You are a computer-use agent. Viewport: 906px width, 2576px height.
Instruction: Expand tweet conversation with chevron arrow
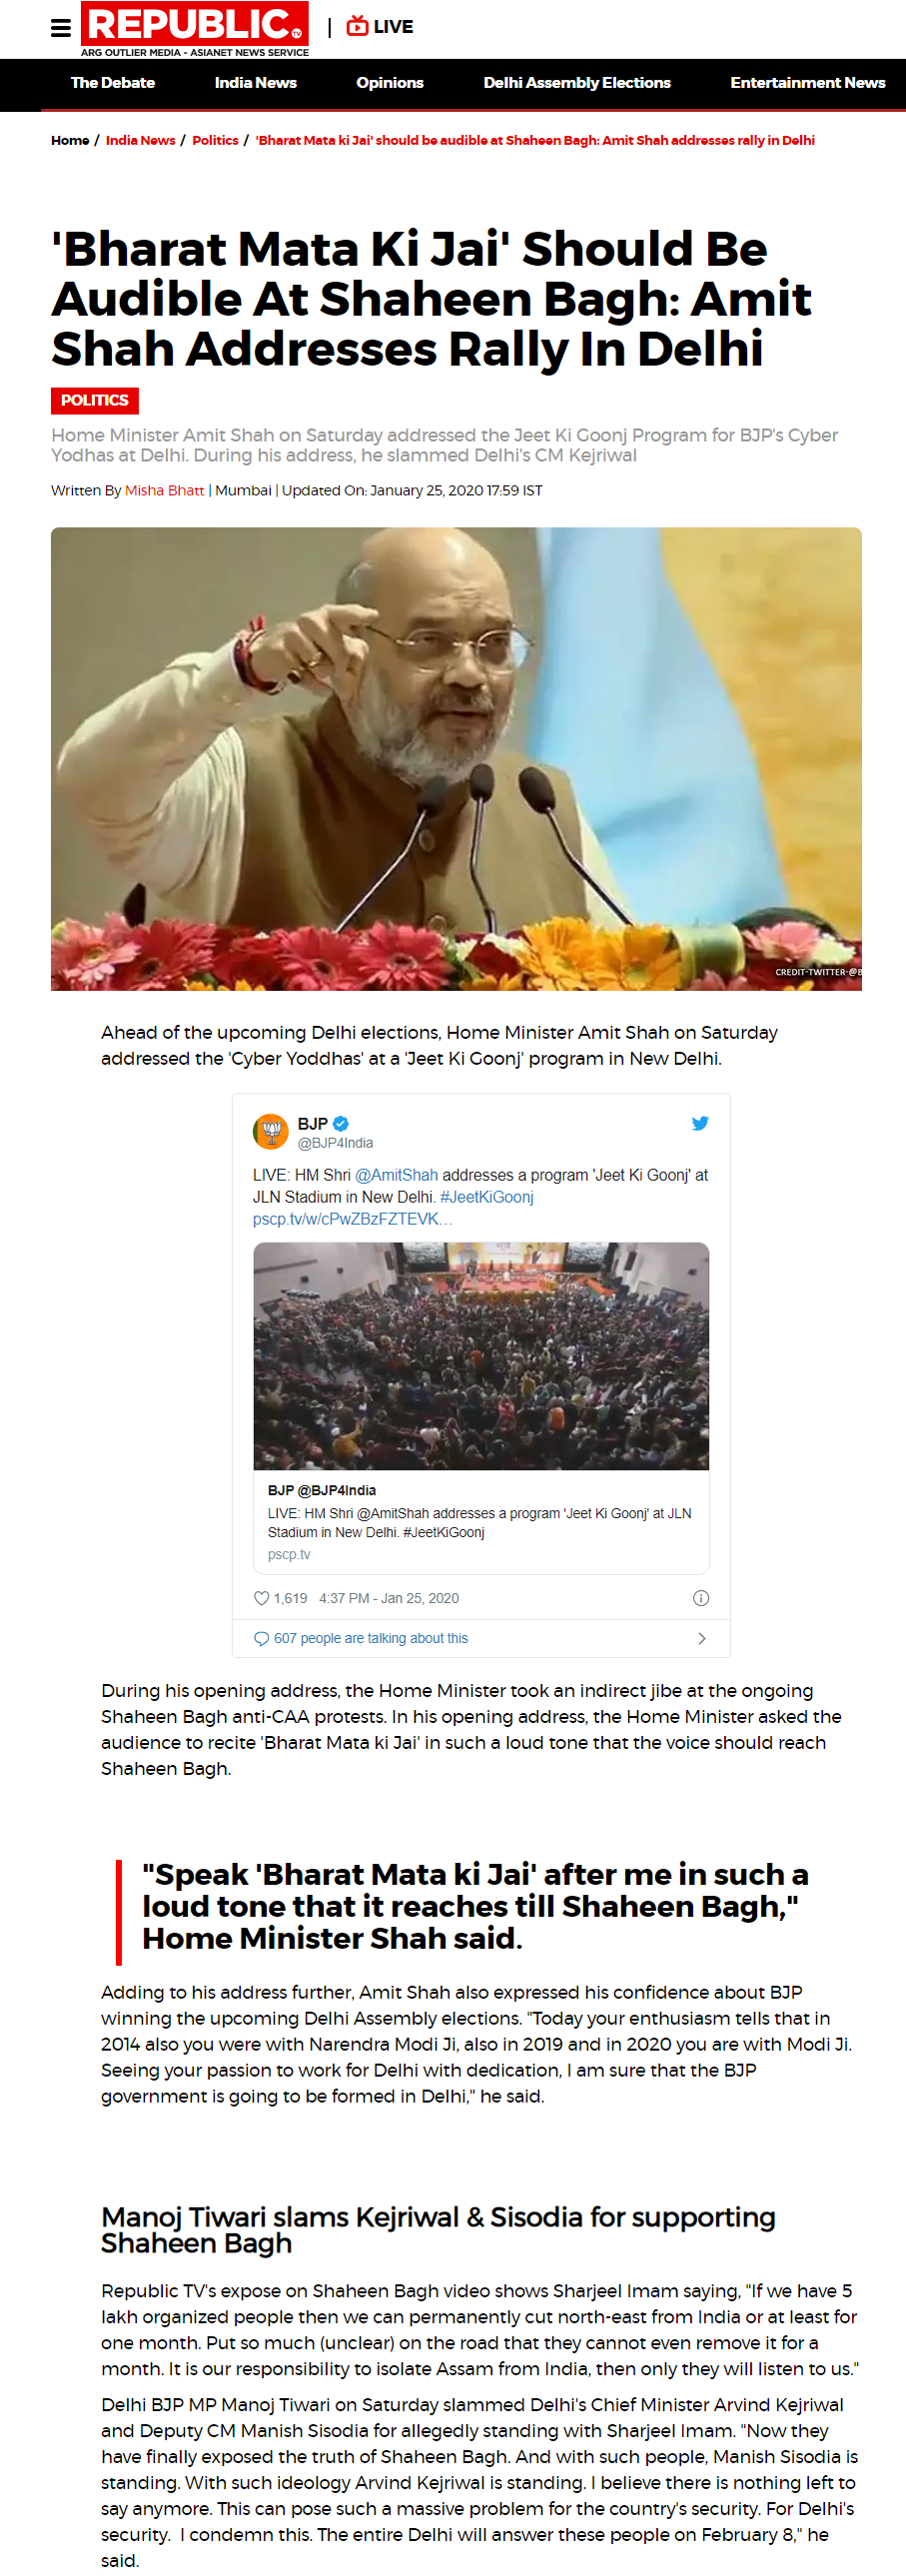(x=701, y=1638)
